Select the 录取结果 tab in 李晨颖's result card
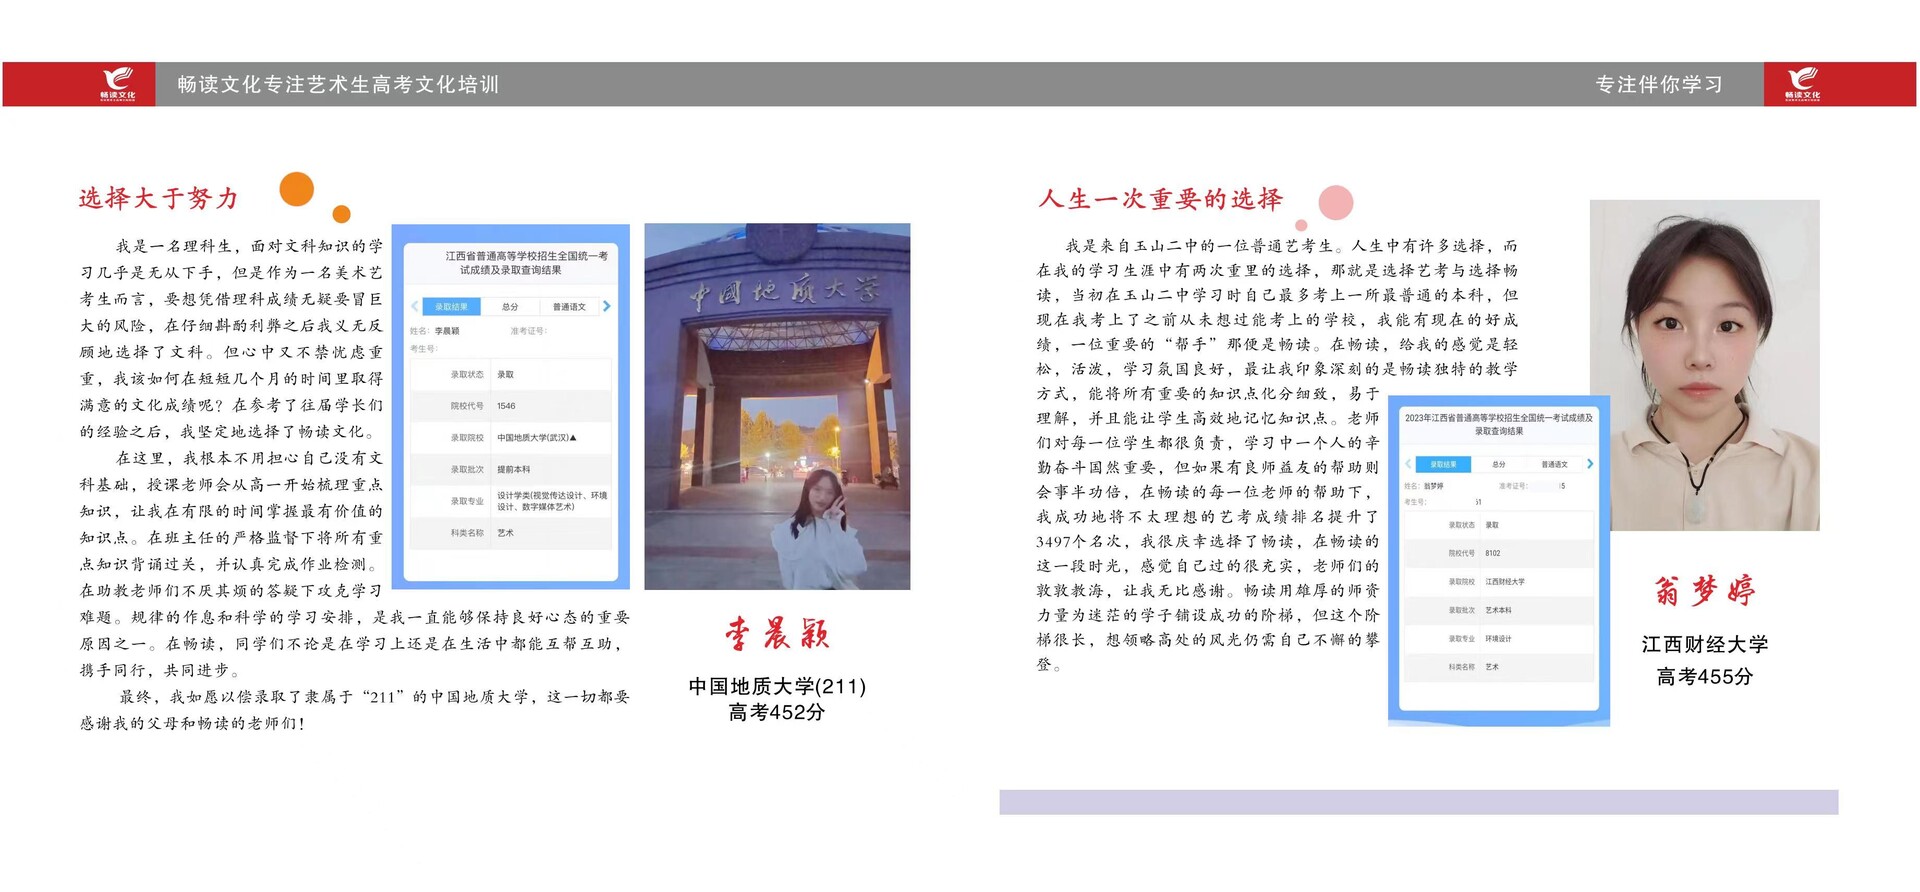Image resolution: width=1920 pixels, height=892 pixels. coord(451,306)
